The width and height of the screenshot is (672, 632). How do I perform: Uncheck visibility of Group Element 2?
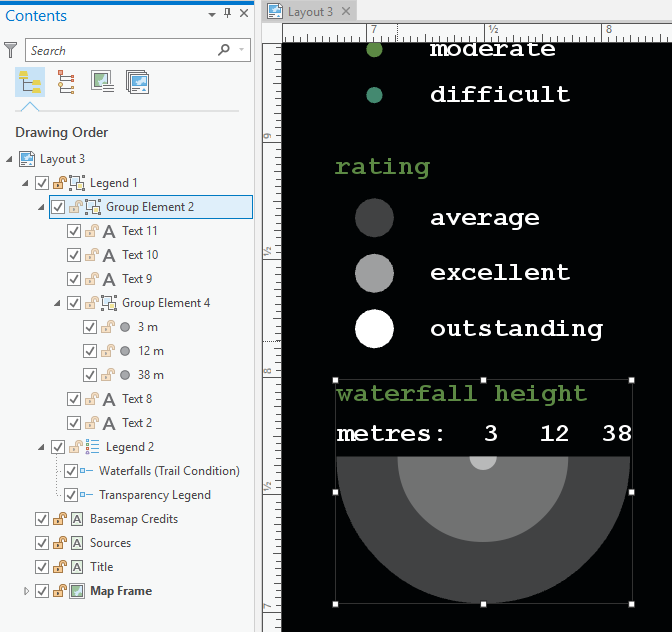[x=58, y=207]
